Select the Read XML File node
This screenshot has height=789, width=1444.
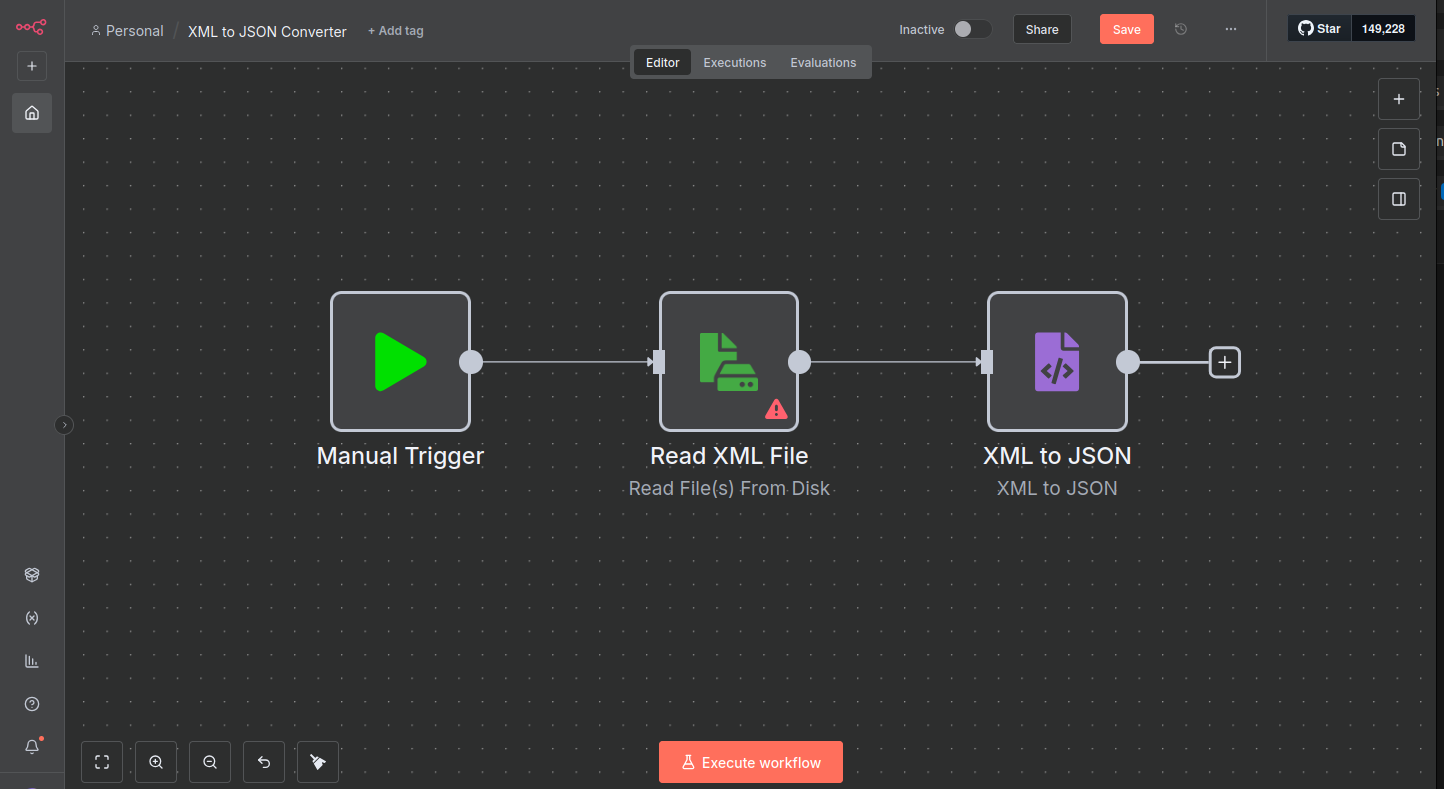729,361
